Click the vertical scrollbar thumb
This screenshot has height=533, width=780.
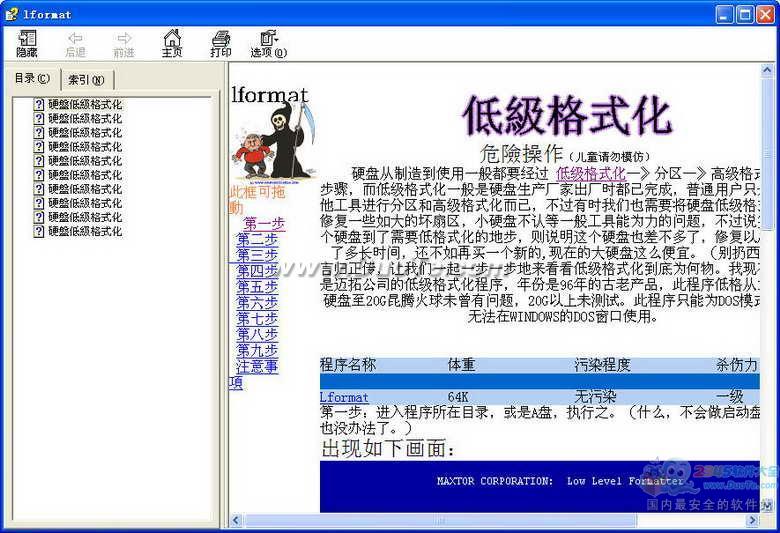(x=767, y=154)
